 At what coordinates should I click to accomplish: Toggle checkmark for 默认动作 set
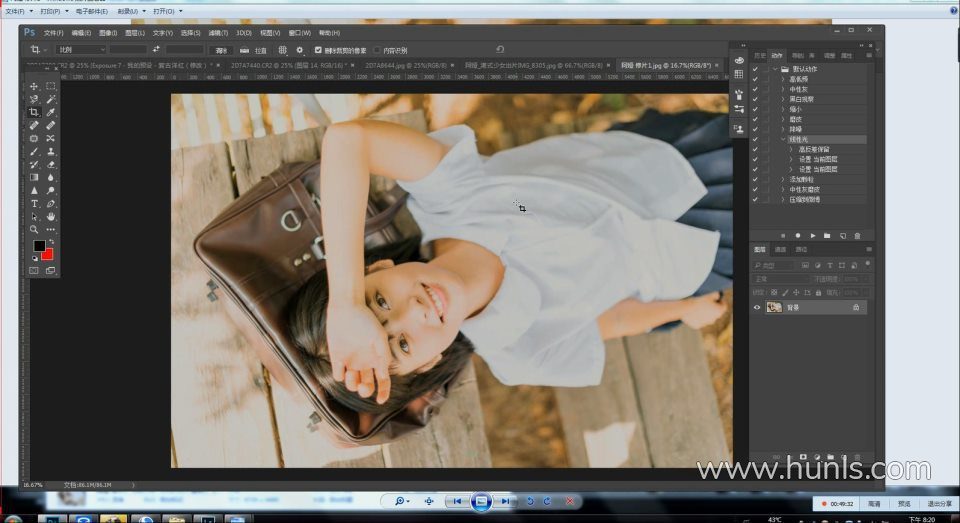click(755, 69)
